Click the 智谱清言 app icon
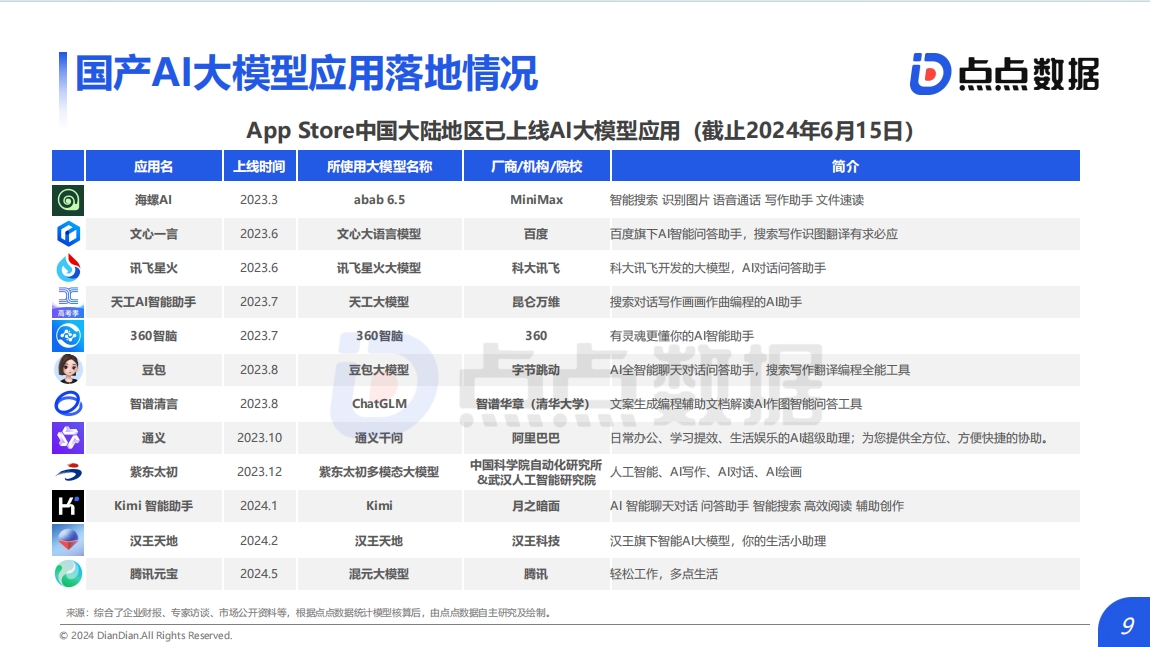Screen dimensions: 1150x647 tap(68, 403)
